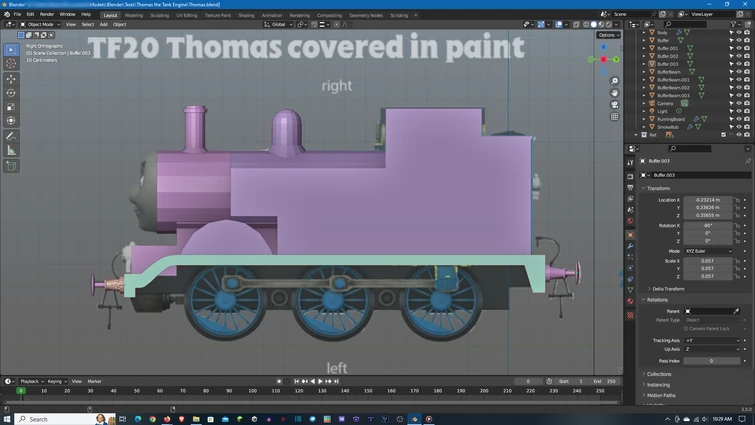
Task: Hide Camera object in viewport
Action: coord(739,103)
